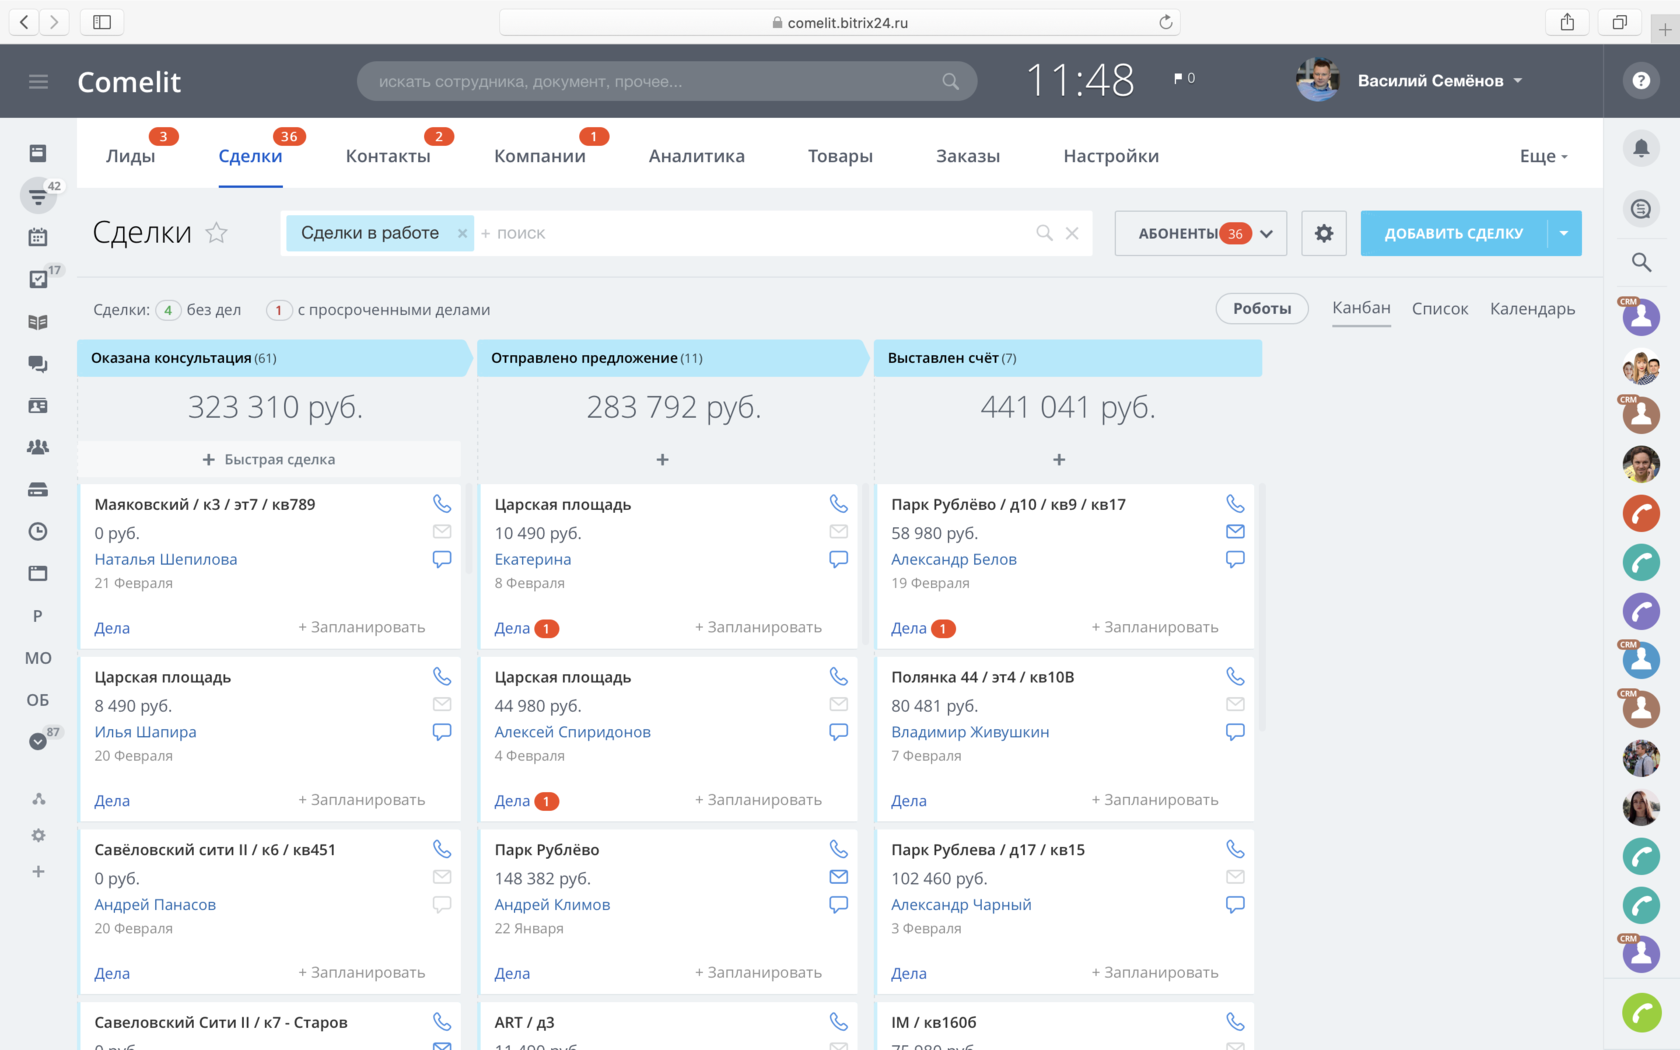This screenshot has height=1050, width=1680.
Task: Go back with the browser back arrow
Action: coord(24,22)
